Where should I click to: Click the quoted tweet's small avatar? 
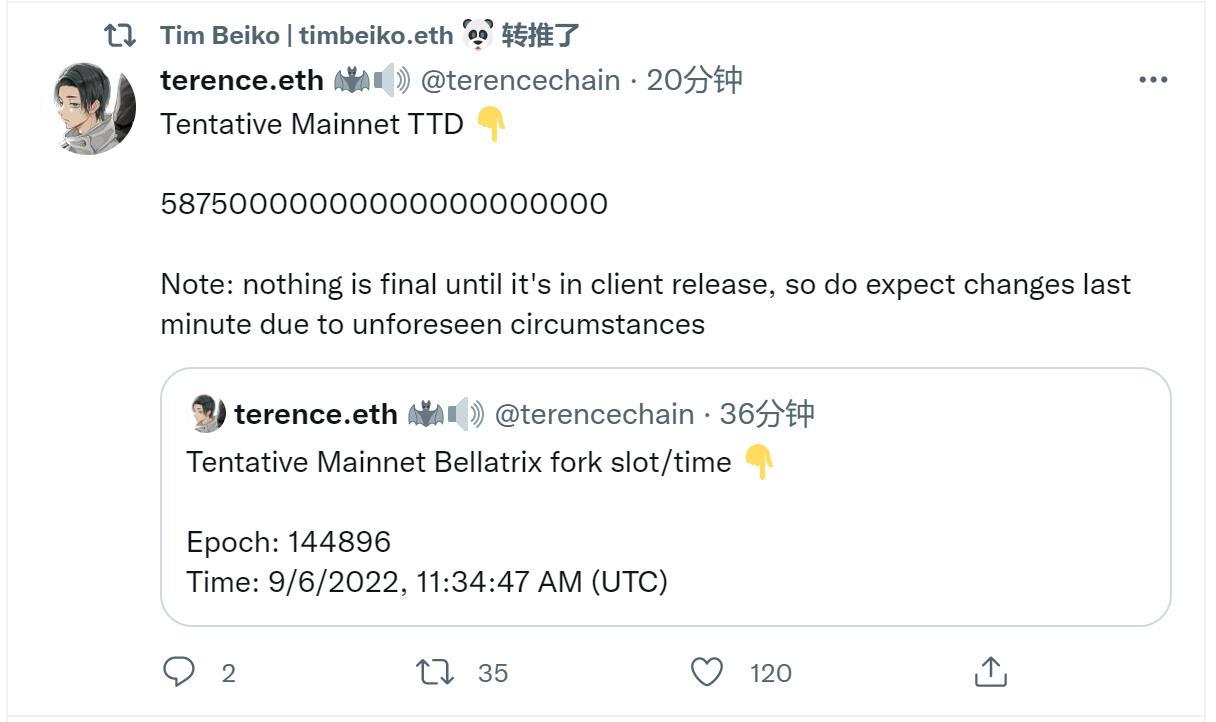[205, 413]
